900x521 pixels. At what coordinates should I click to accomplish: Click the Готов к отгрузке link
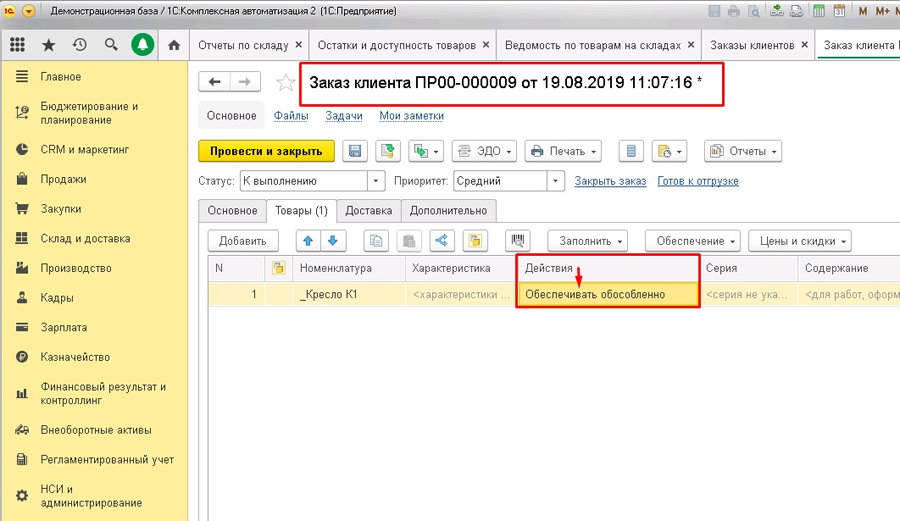tap(698, 181)
